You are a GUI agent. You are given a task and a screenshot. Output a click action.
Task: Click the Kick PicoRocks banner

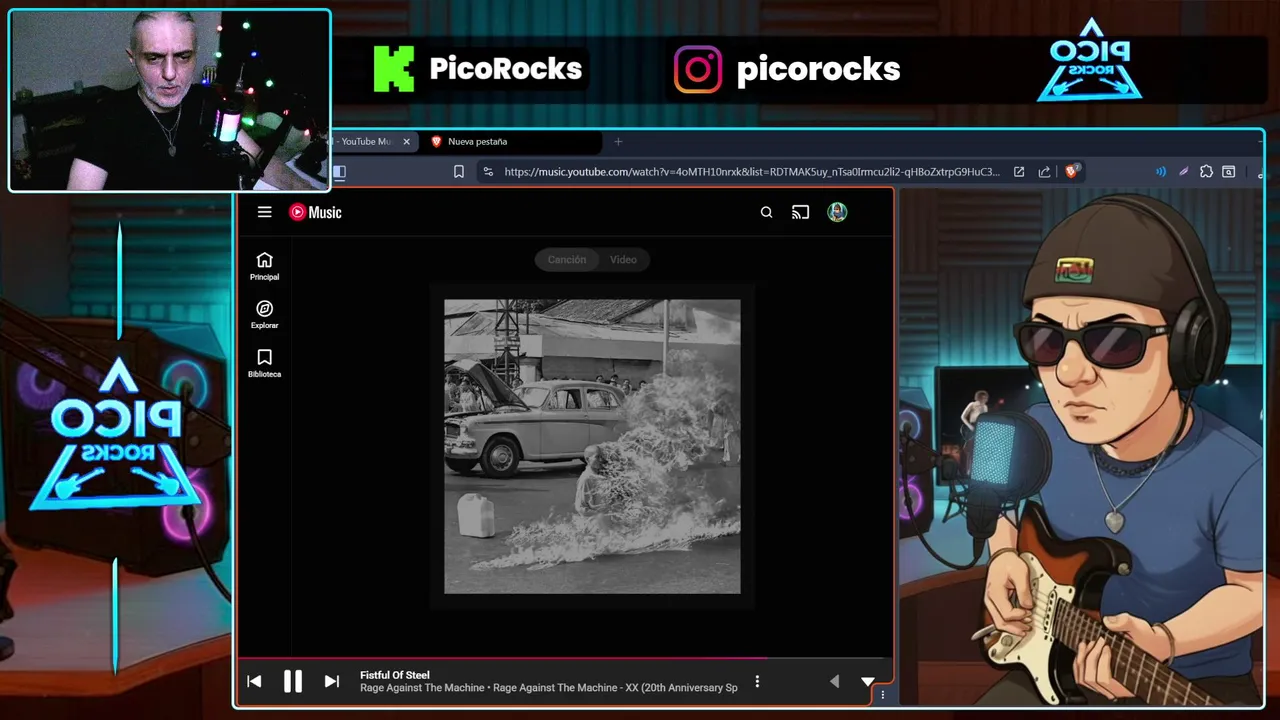[478, 69]
